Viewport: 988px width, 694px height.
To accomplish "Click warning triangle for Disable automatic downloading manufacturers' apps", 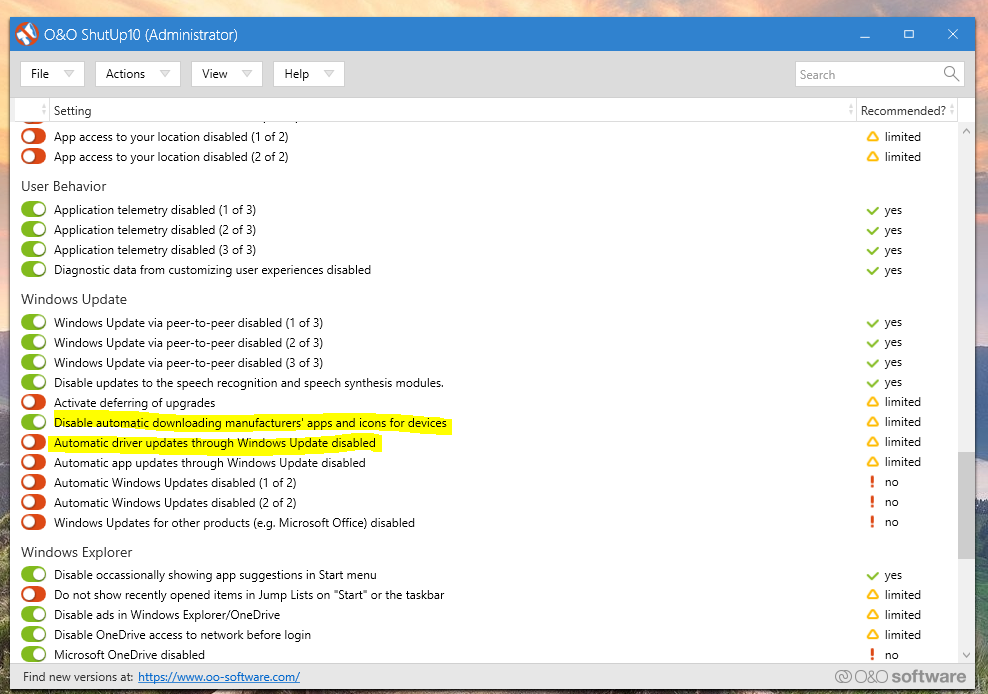I will point(873,422).
